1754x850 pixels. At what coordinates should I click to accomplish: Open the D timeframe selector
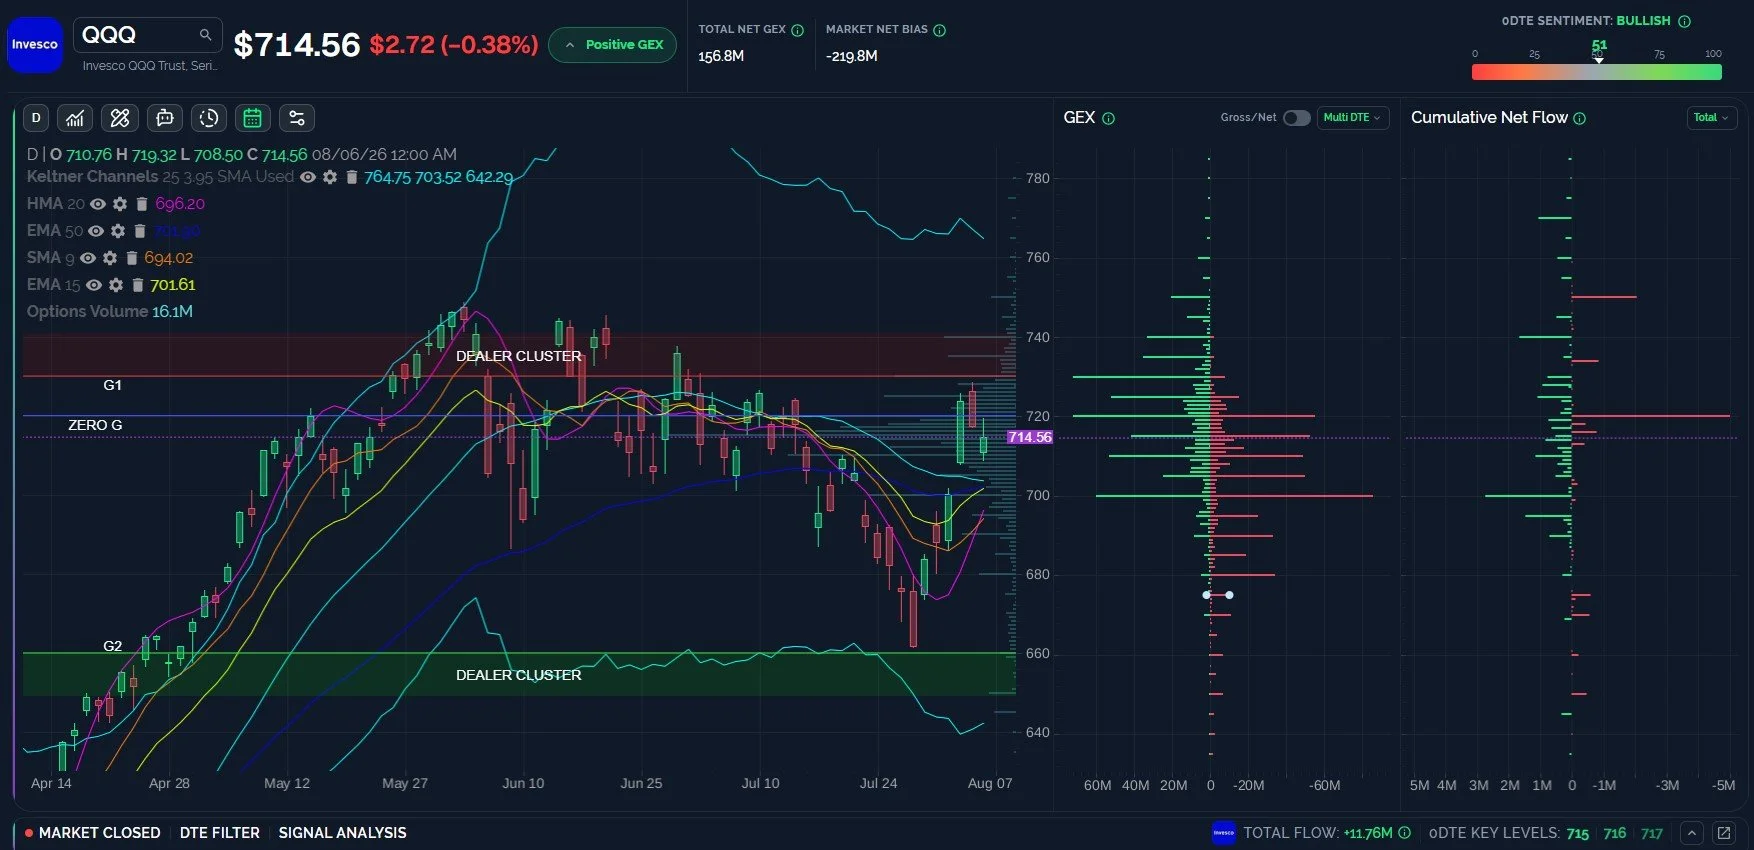pyautogui.click(x=36, y=118)
